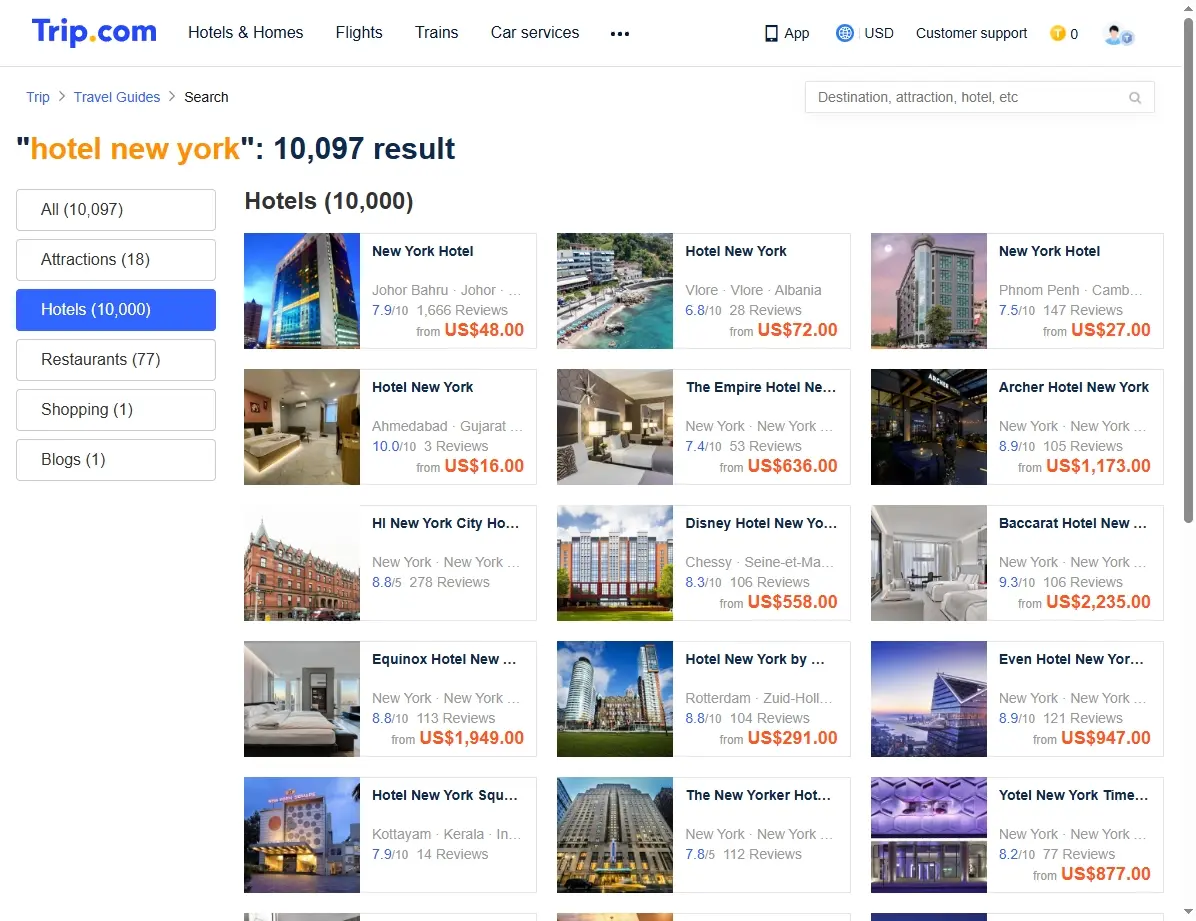Click the Trip.com logo
Image resolution: width=1196 pixels, height=921 pixels.
(x=94, y=32)
